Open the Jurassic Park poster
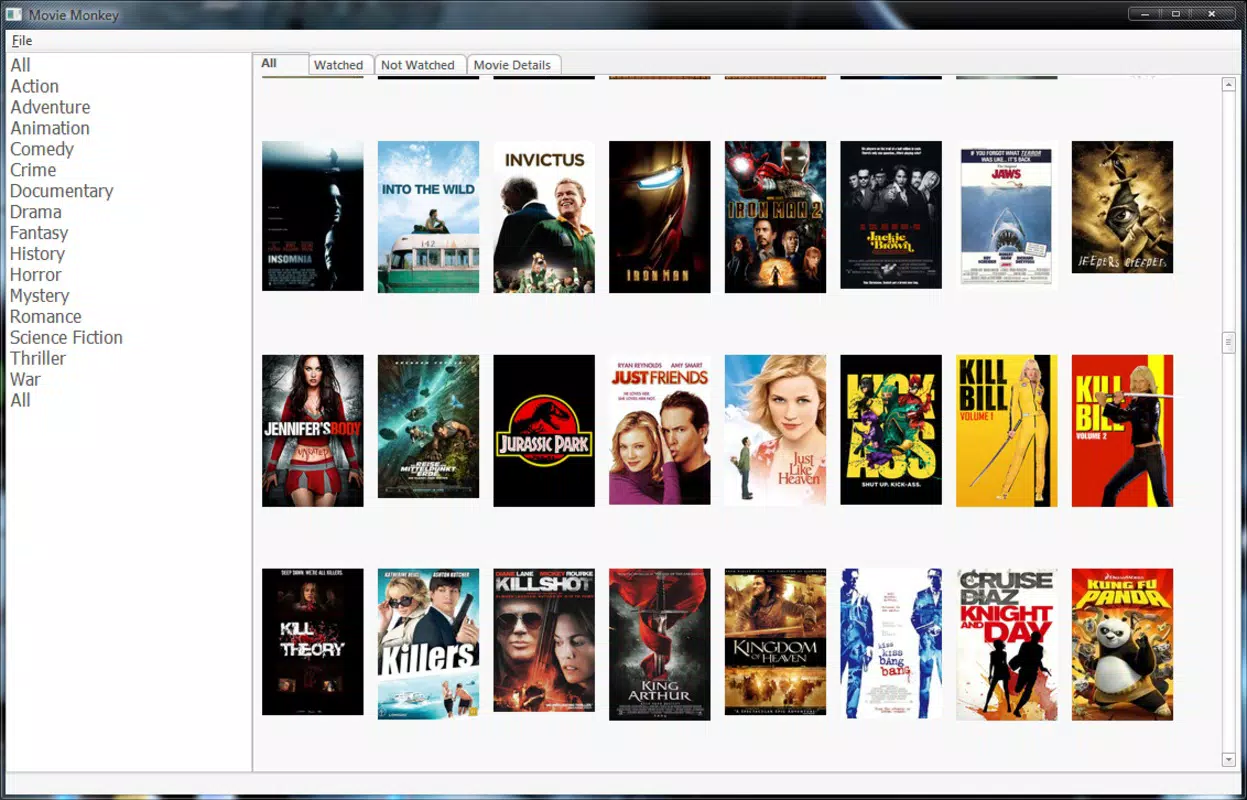 pos(544,431)
